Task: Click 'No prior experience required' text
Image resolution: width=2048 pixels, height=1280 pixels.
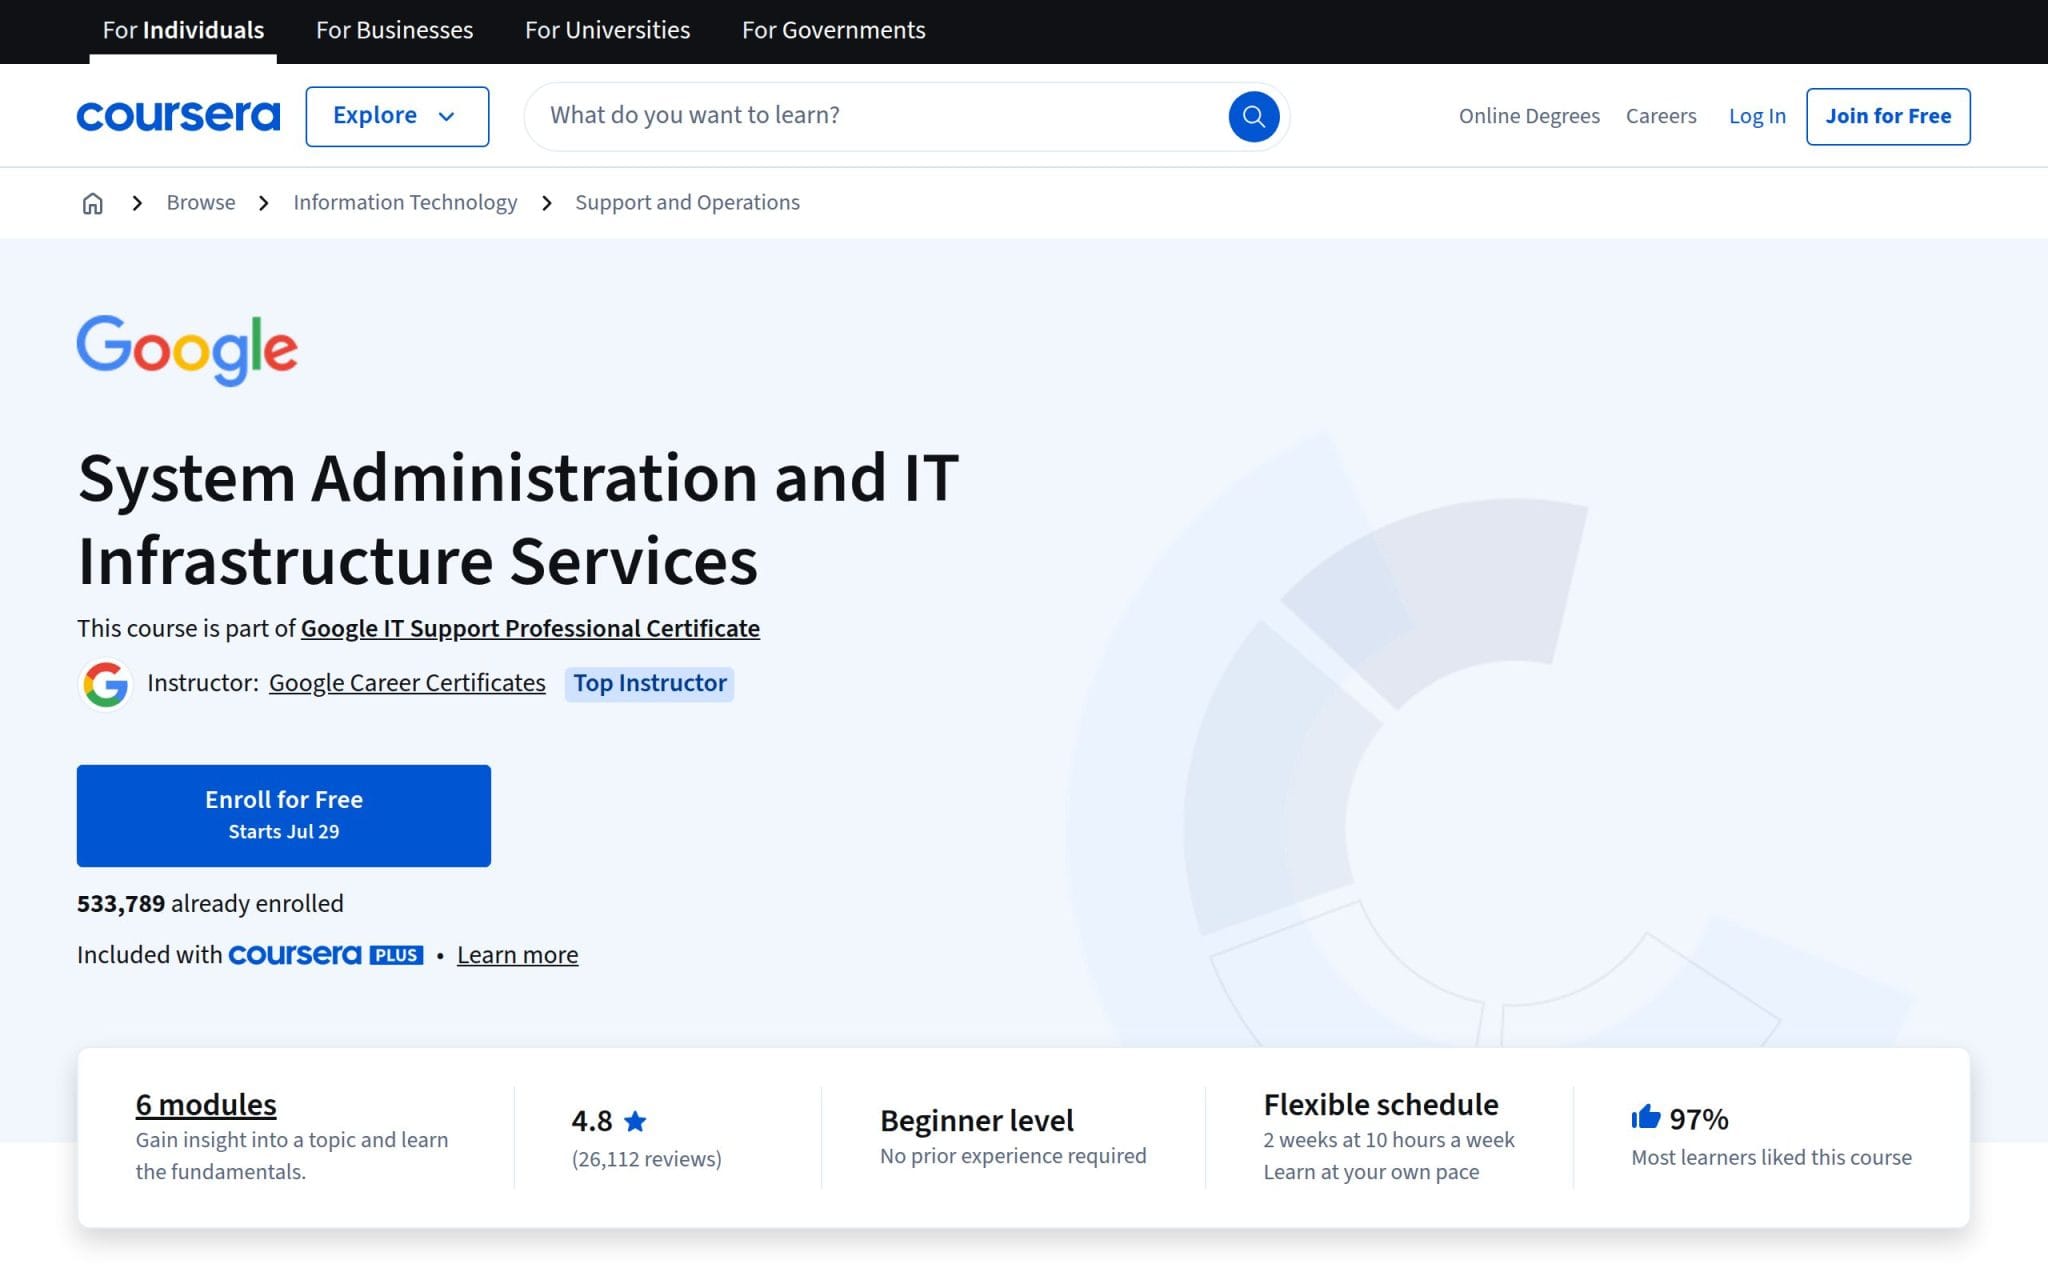Action: (1013, 1156)
